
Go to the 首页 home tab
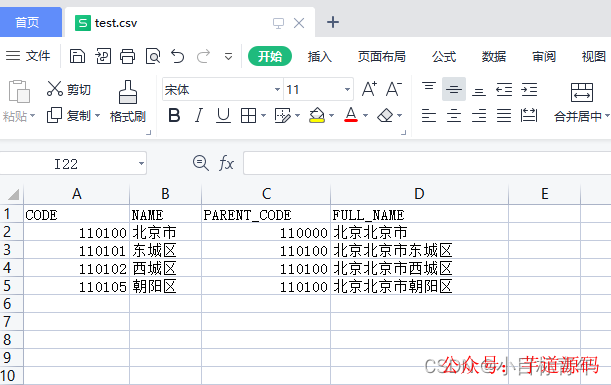[x=30, y=22]
